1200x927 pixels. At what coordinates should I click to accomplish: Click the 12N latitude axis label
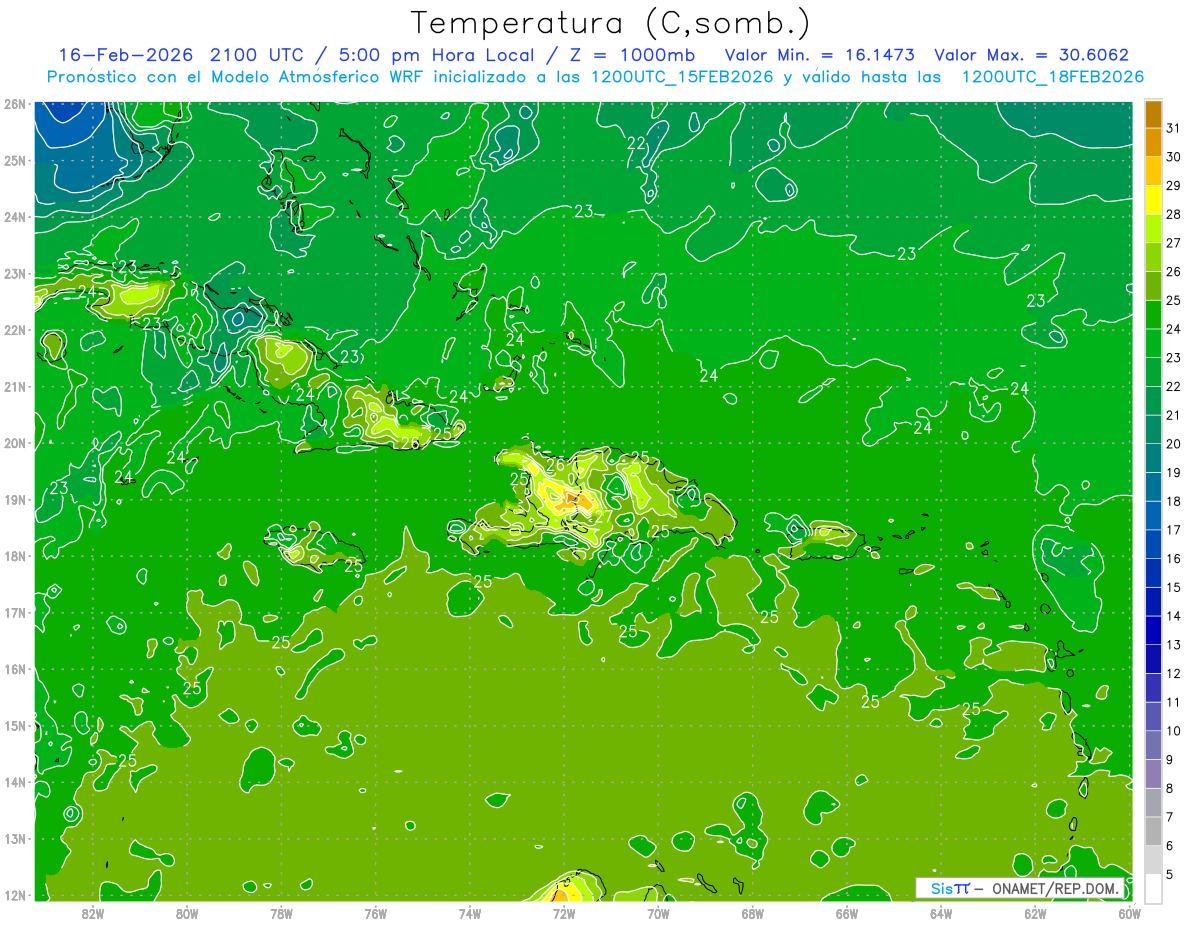click(14, 896)
